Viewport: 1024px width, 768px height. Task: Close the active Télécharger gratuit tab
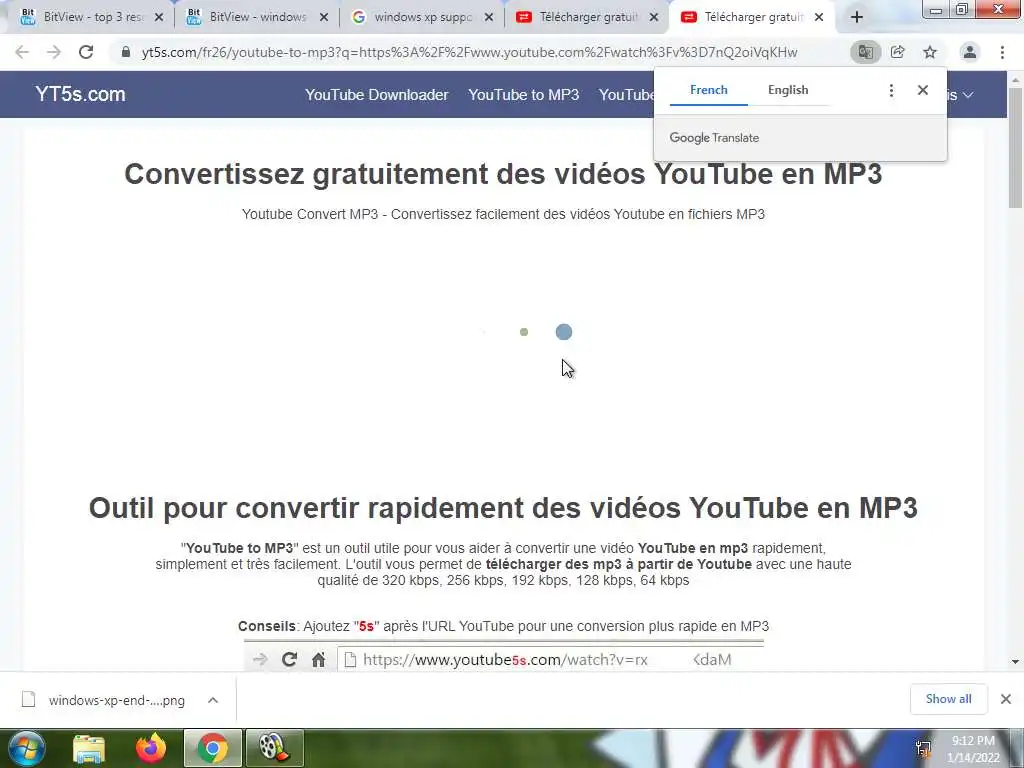[x=819, y=18]
